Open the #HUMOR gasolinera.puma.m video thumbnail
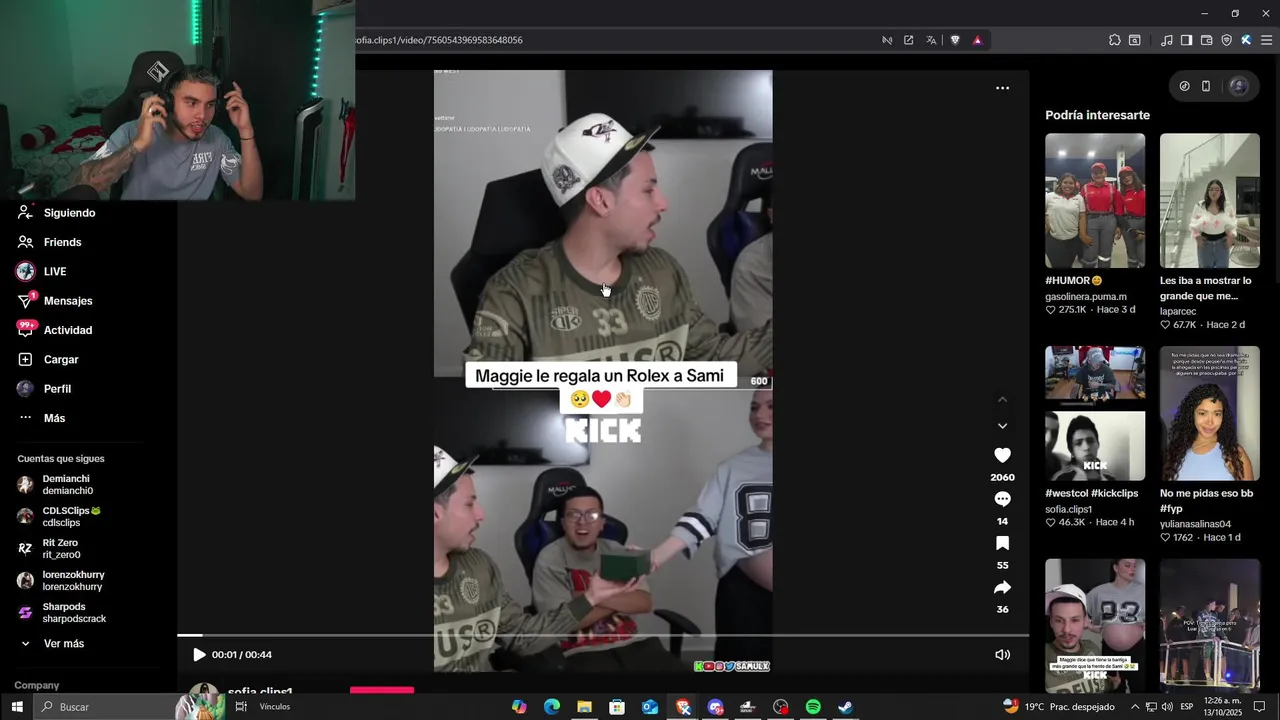1280x720 pixels. point(1095,201)
